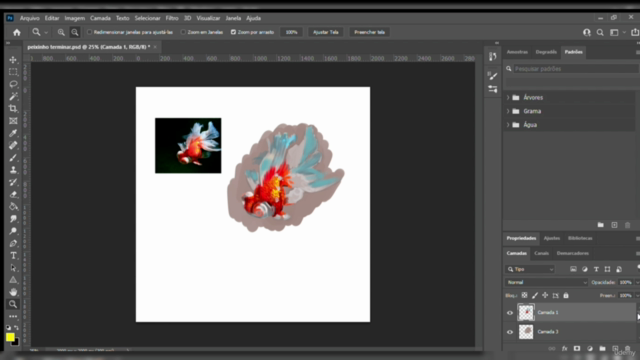640x360 pixels.
Task: Select the Zoom tool in the toolbox
Action: click(x=13, y=304)
